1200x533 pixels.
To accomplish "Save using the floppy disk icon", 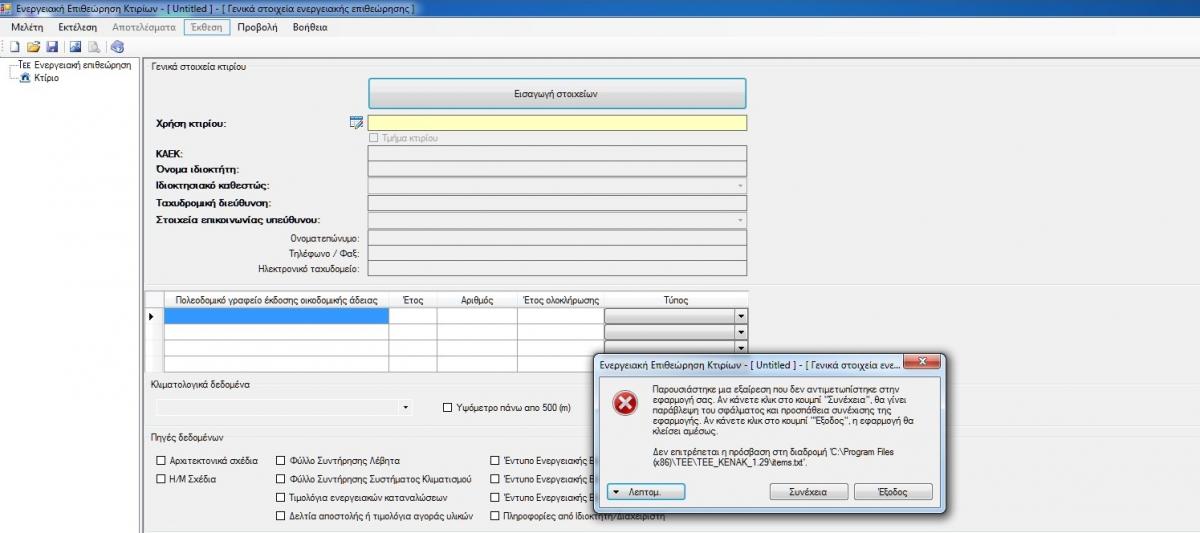I will [x=51, y=47].
